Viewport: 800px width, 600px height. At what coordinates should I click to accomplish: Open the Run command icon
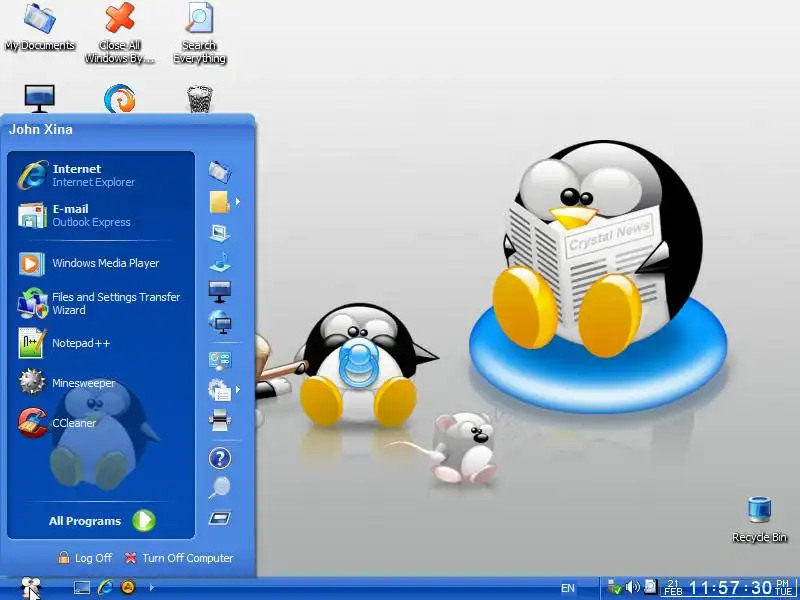(220, 518)
